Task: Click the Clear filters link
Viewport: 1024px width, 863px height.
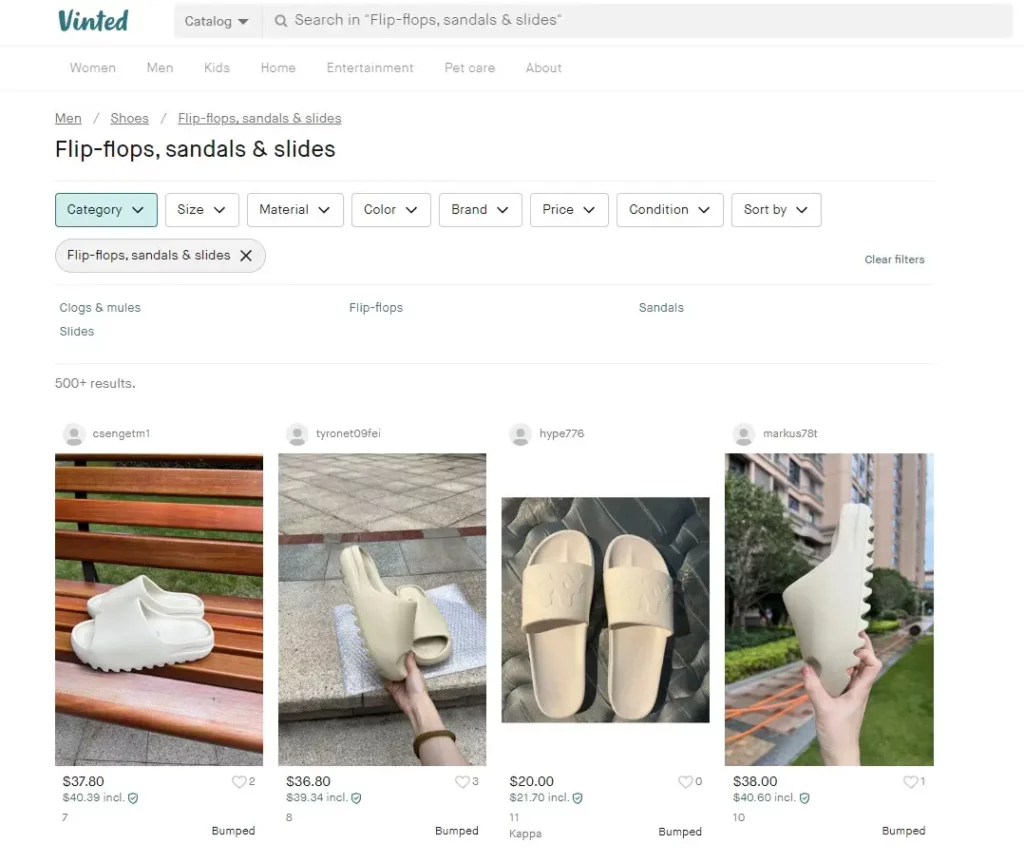Action: pyautogui.click(x=894, y=260)
